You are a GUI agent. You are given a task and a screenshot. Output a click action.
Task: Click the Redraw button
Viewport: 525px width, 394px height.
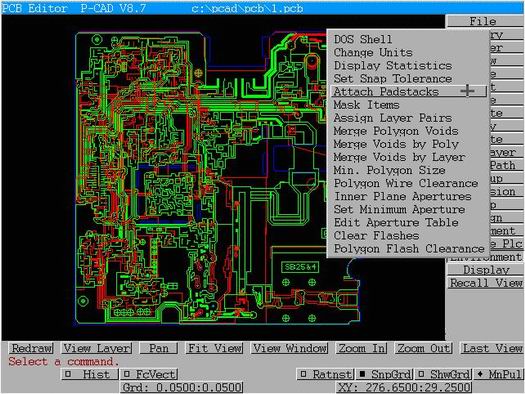point(31,348)
